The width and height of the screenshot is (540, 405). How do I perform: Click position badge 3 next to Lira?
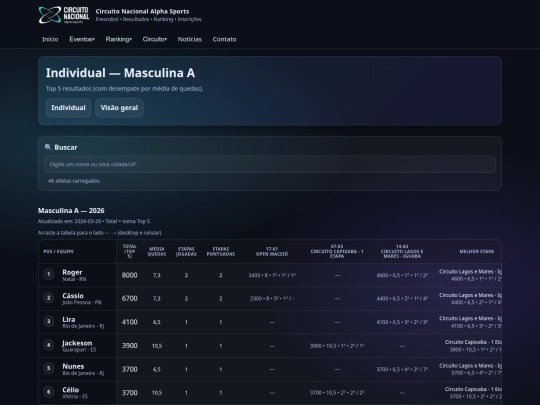[49, 321]
